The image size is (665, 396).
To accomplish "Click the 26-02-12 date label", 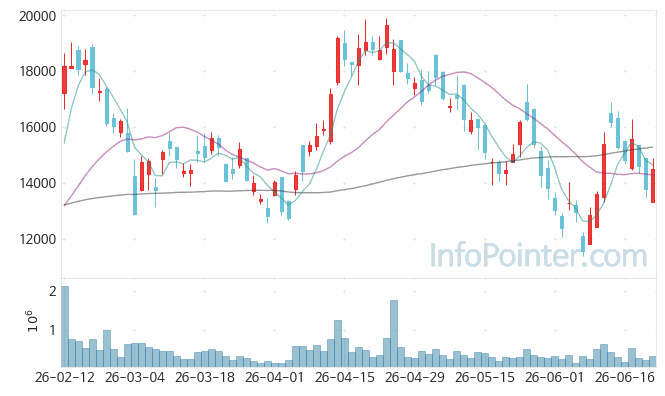I will click(64, 377).
